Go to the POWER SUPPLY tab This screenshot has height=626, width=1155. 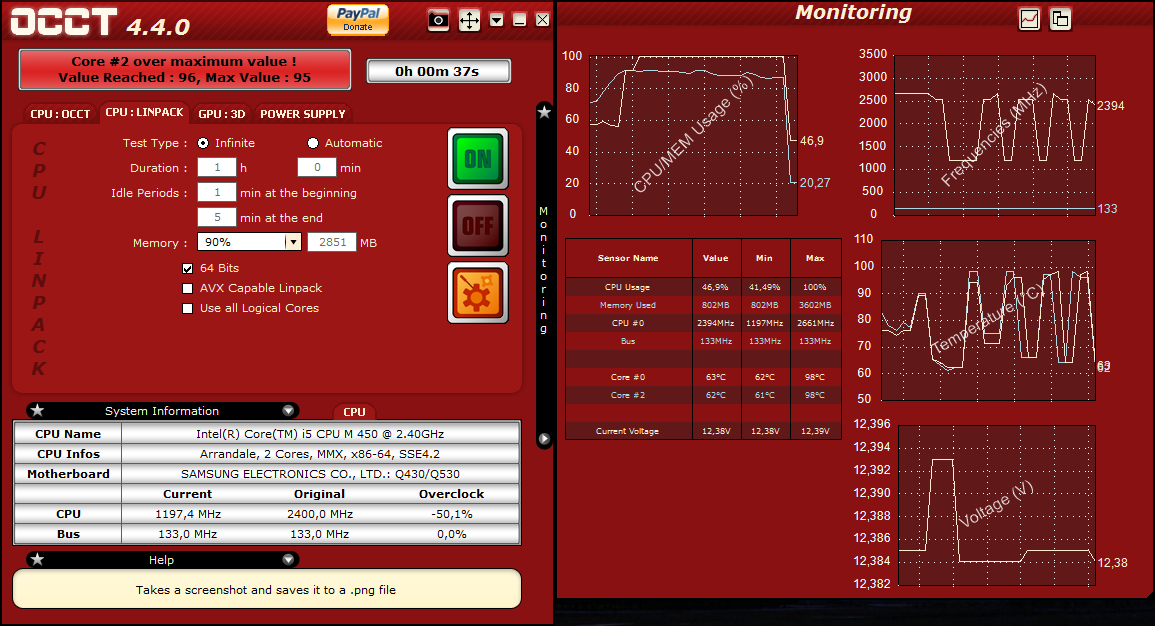303,114
